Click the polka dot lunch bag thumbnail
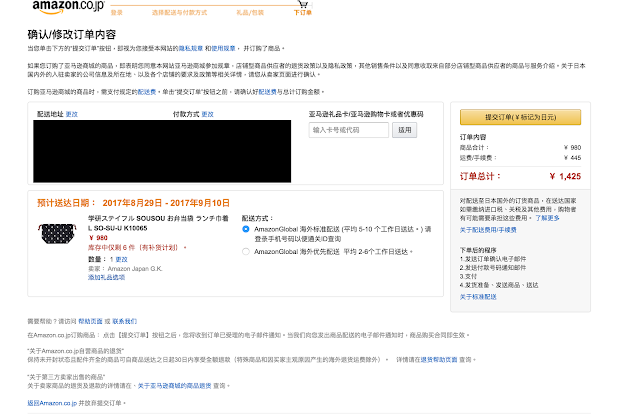 58,234
